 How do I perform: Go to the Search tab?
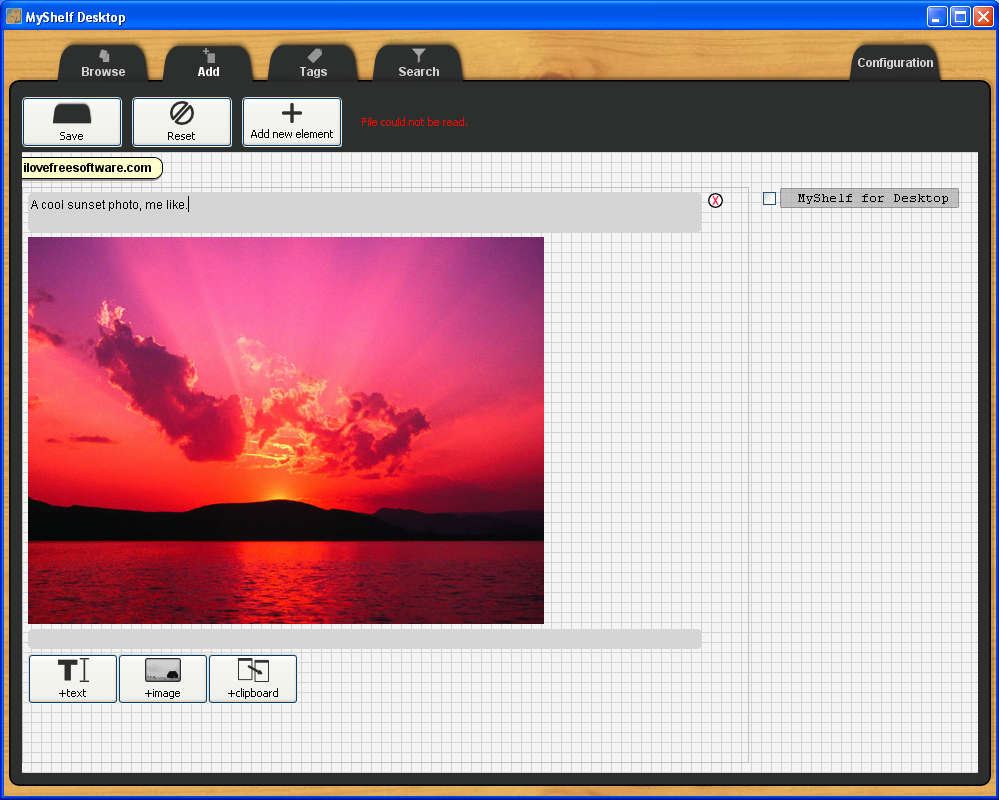pyautogui.click(x=418, y=63)
